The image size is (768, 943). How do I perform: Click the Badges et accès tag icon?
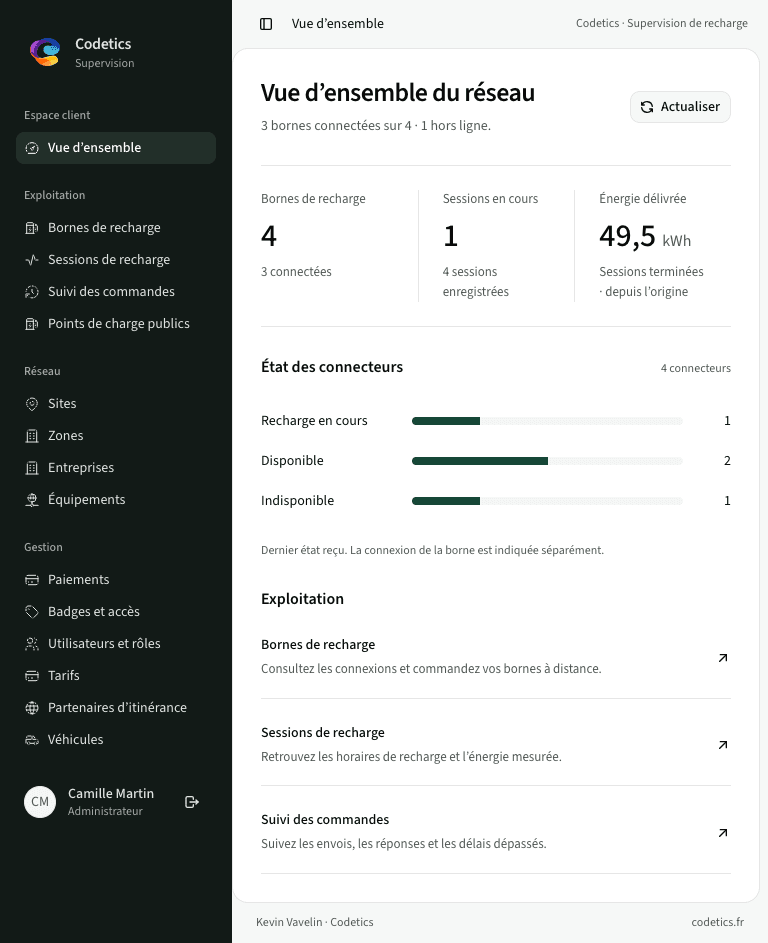32,612
